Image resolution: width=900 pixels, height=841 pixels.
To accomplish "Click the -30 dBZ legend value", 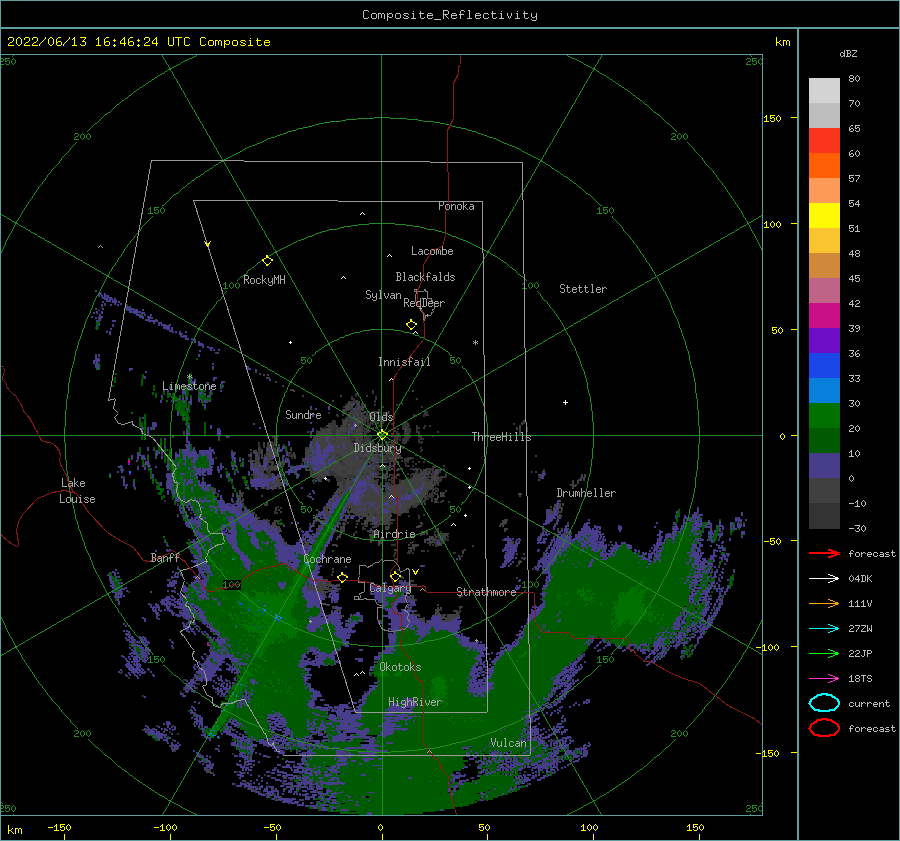I will point(857,528).
